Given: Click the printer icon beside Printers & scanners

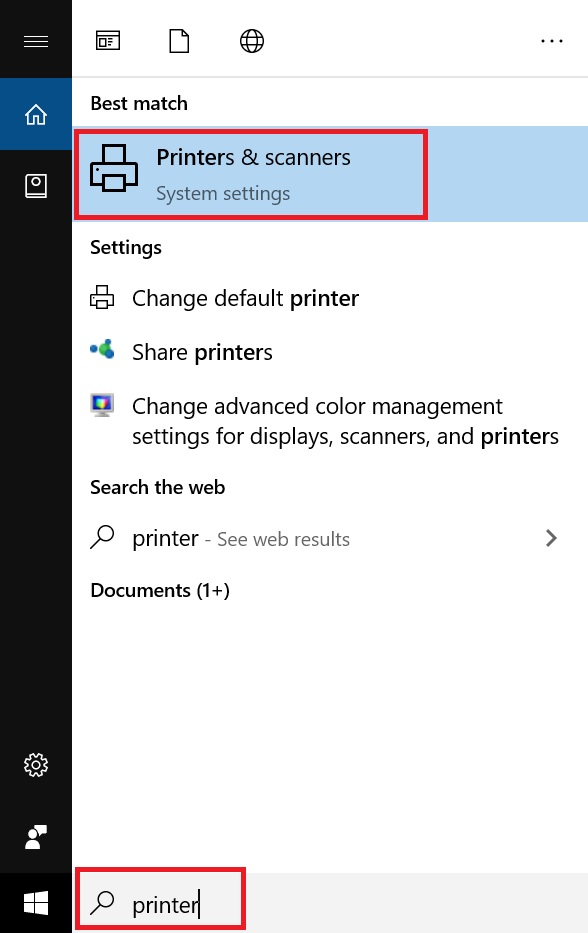Looking at the screenshot, I should (114, 168).
